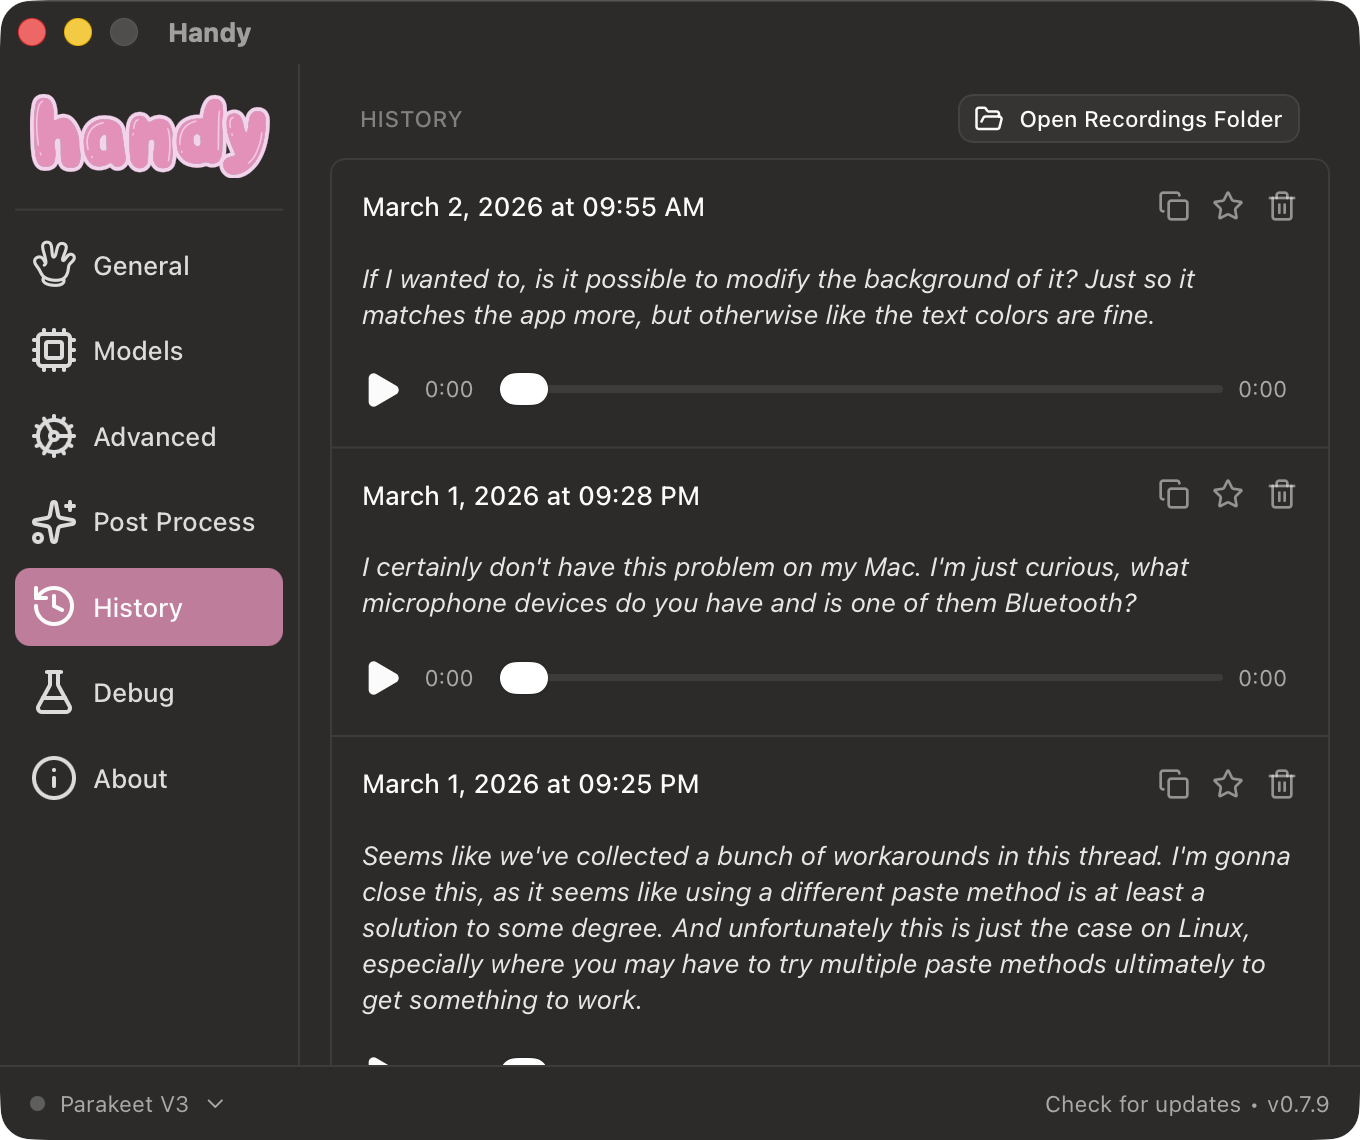Click the Open Recordings Folder button
The width and height of the screenshot is (1360, 1140).
click(x=1128, y=119)
